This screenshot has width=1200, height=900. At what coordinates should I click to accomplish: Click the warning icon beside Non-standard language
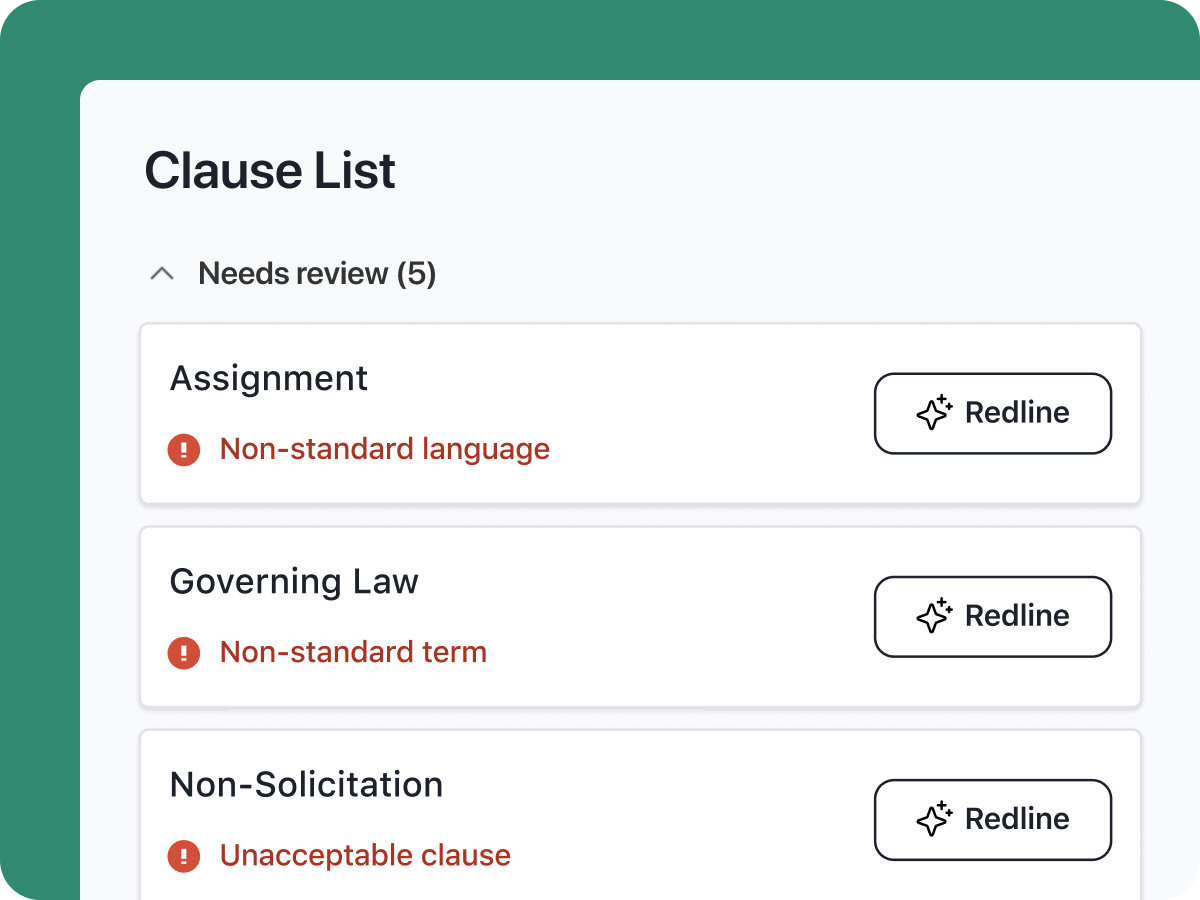(x=184, y=450)
